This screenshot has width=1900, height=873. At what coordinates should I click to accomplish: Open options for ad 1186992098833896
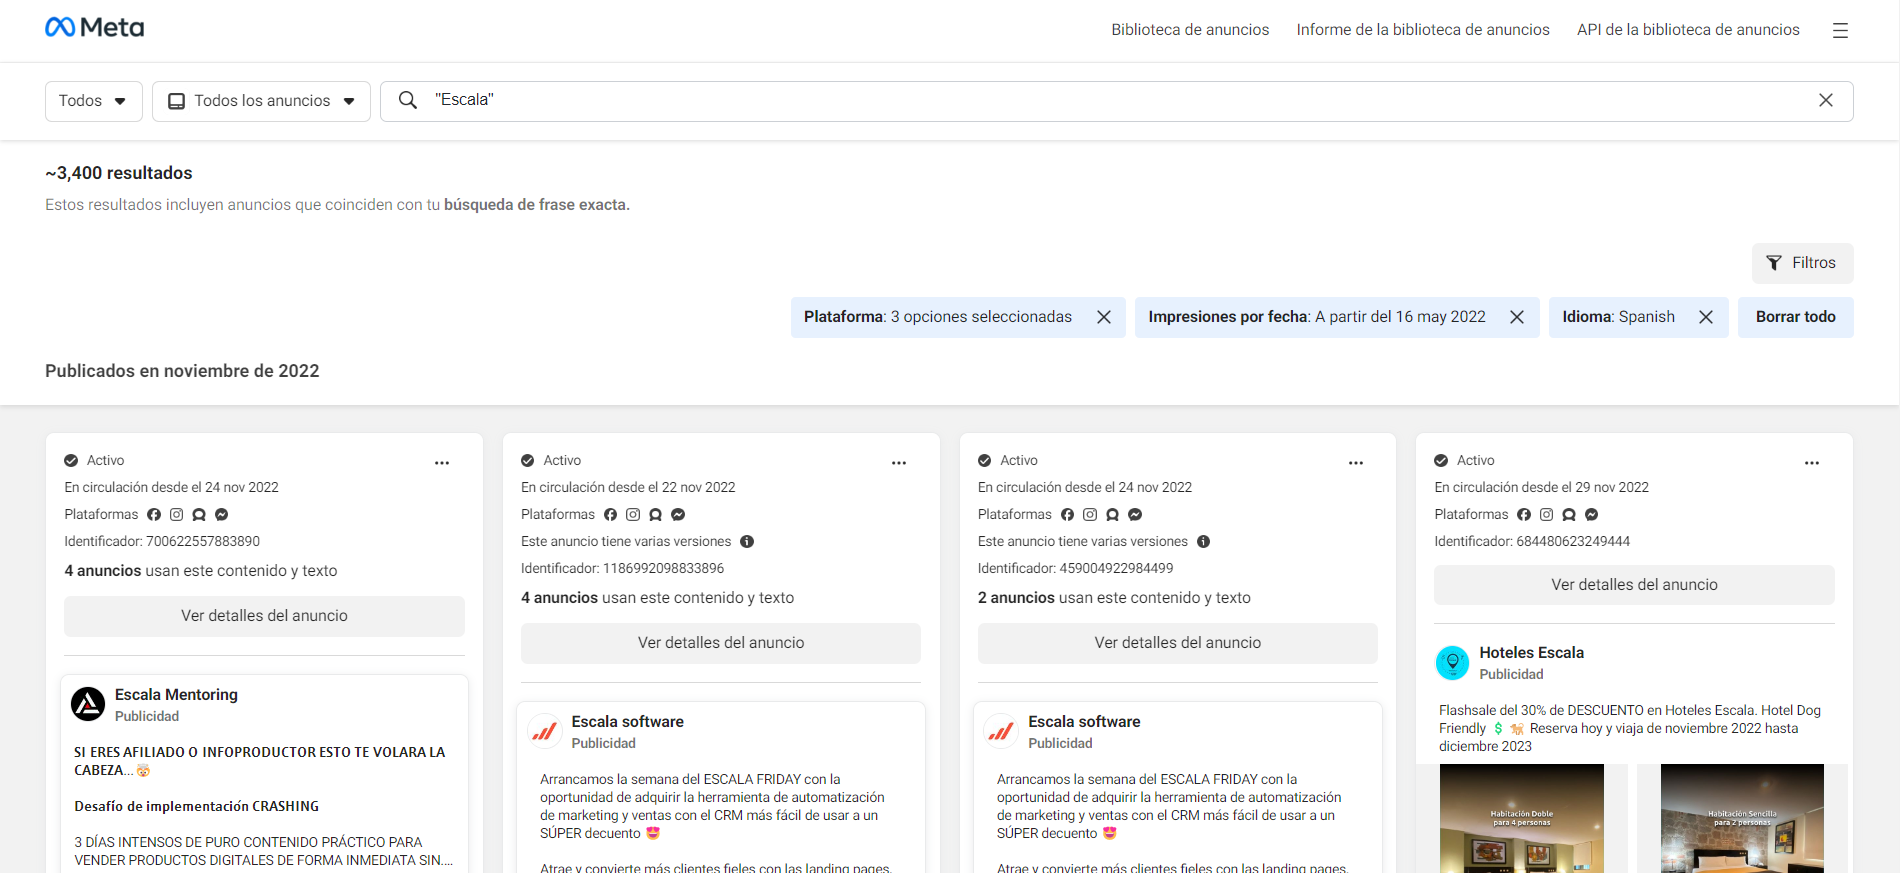pyautogui.click(x=899, y=463)
